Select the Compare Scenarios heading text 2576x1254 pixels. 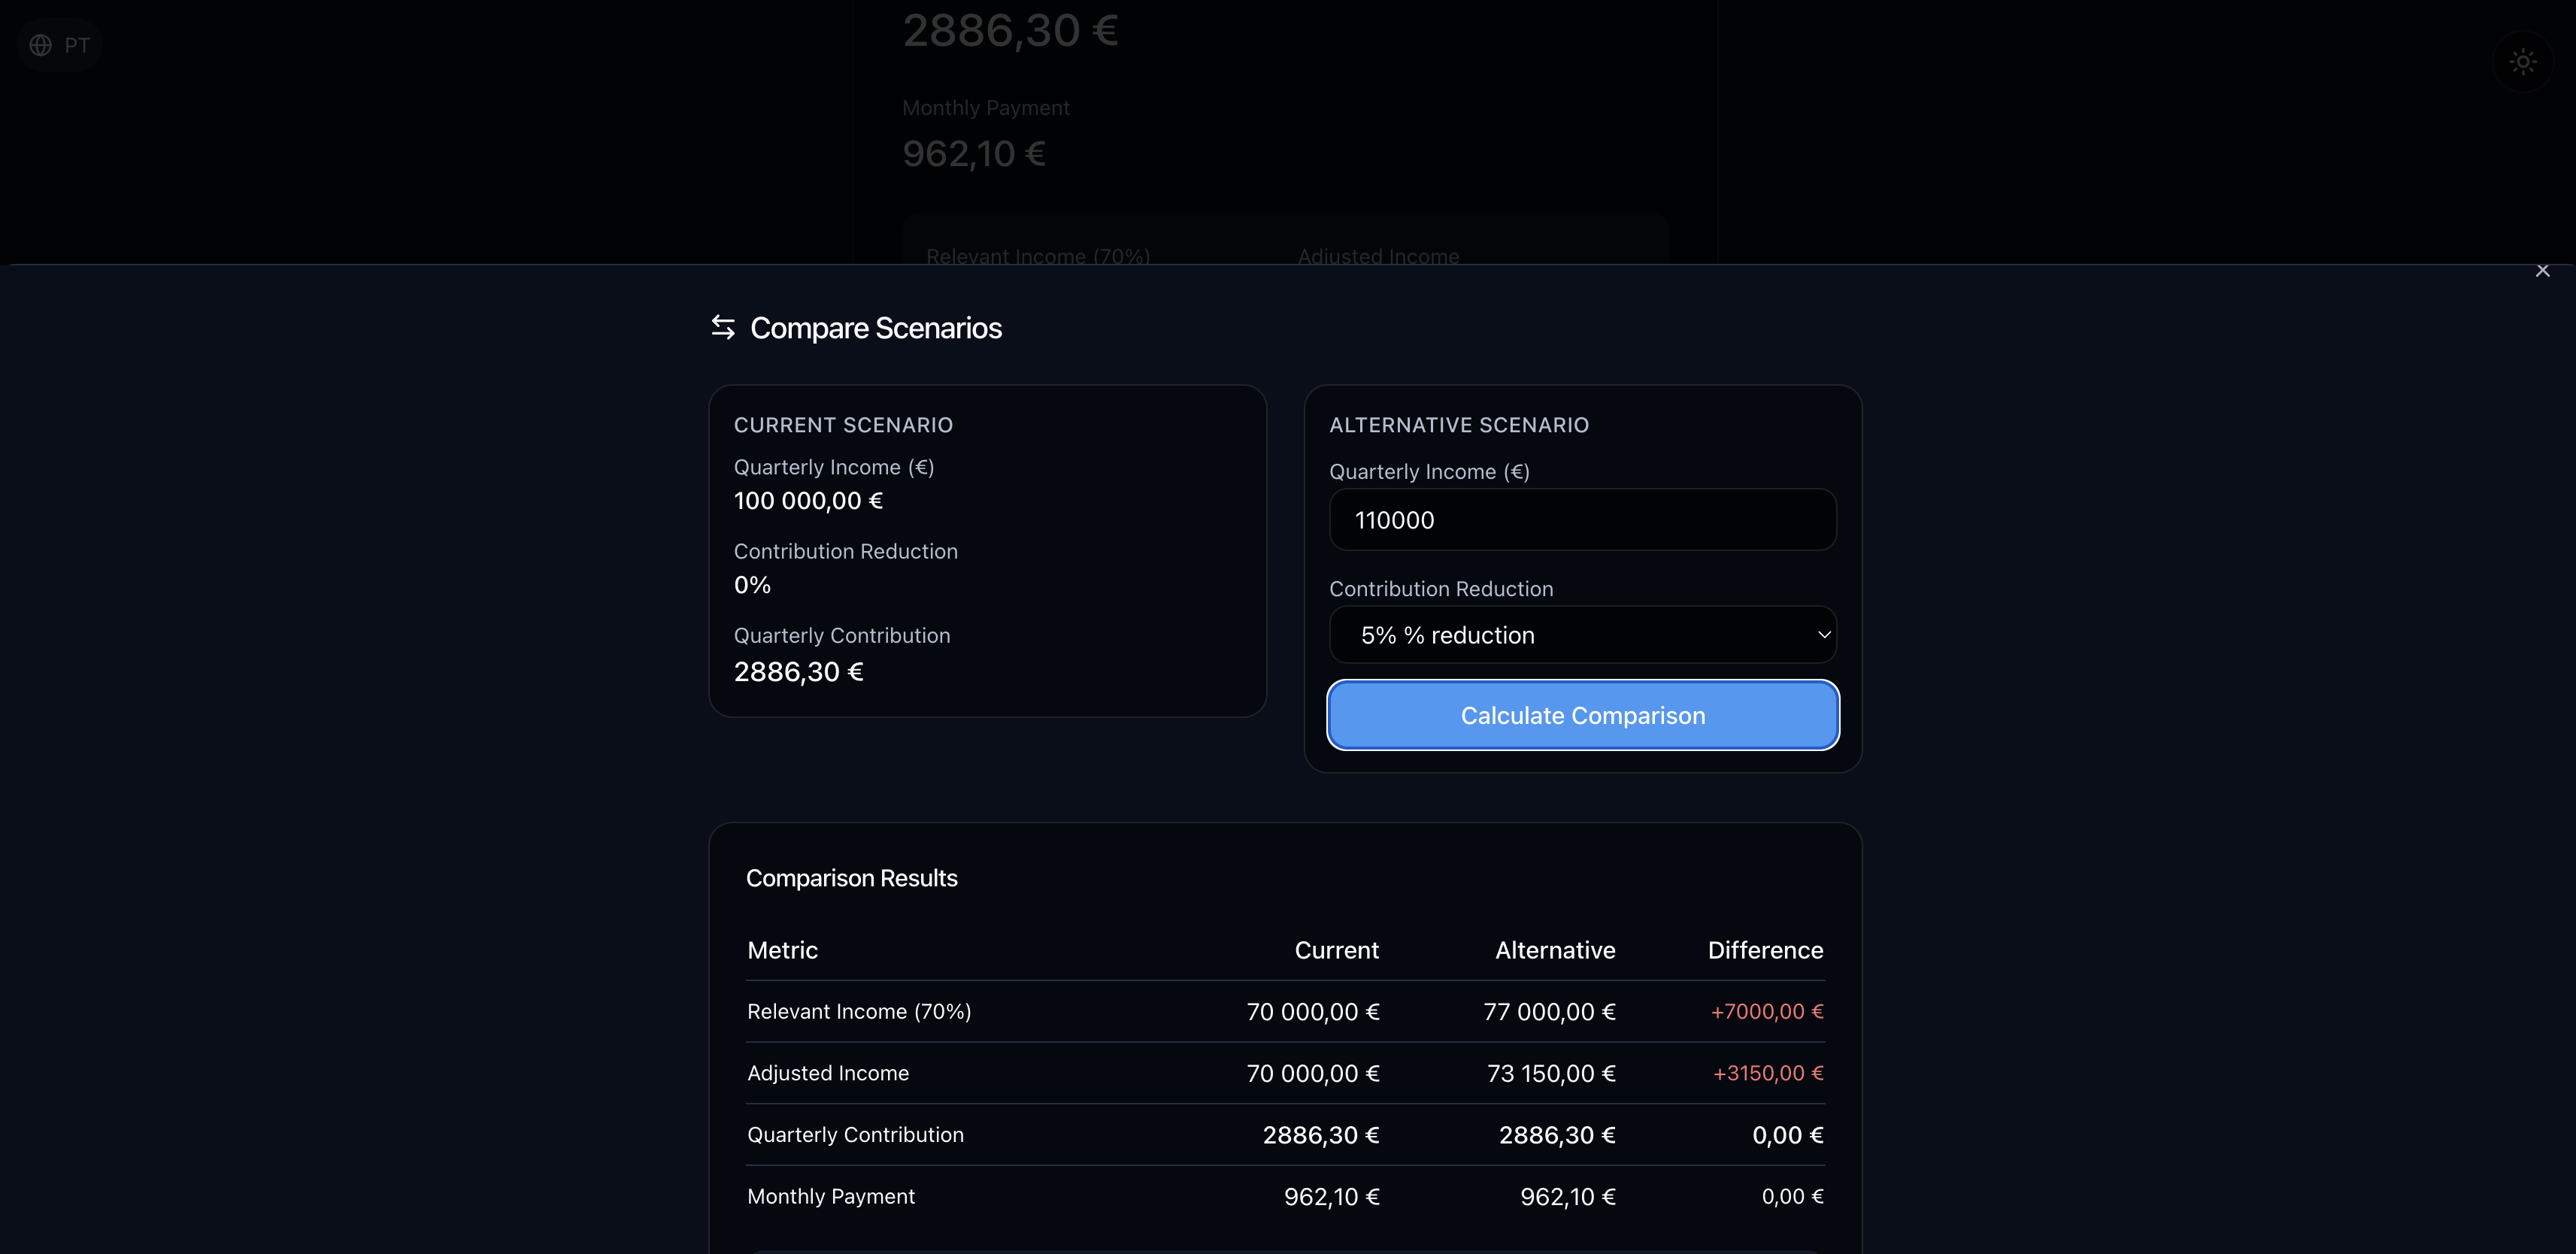(x=875, y=328)
